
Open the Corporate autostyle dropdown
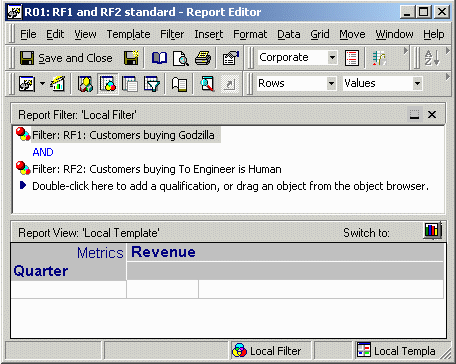332,57
